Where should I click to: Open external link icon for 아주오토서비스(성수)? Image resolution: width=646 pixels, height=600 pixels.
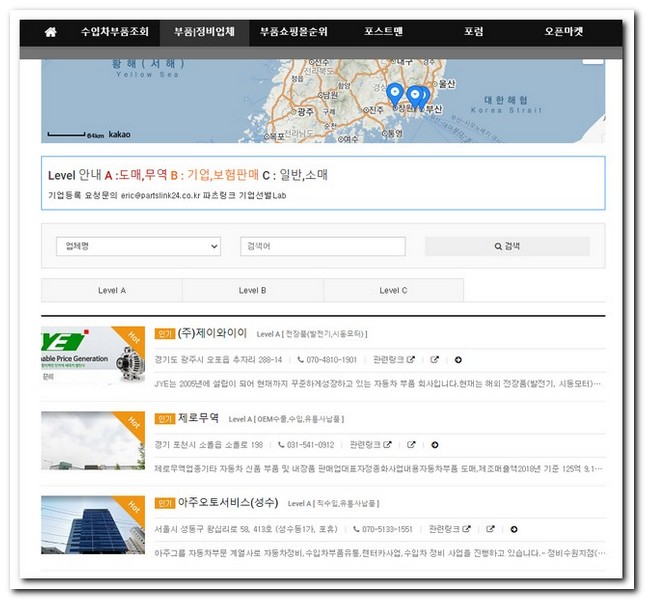pos(490,528)
